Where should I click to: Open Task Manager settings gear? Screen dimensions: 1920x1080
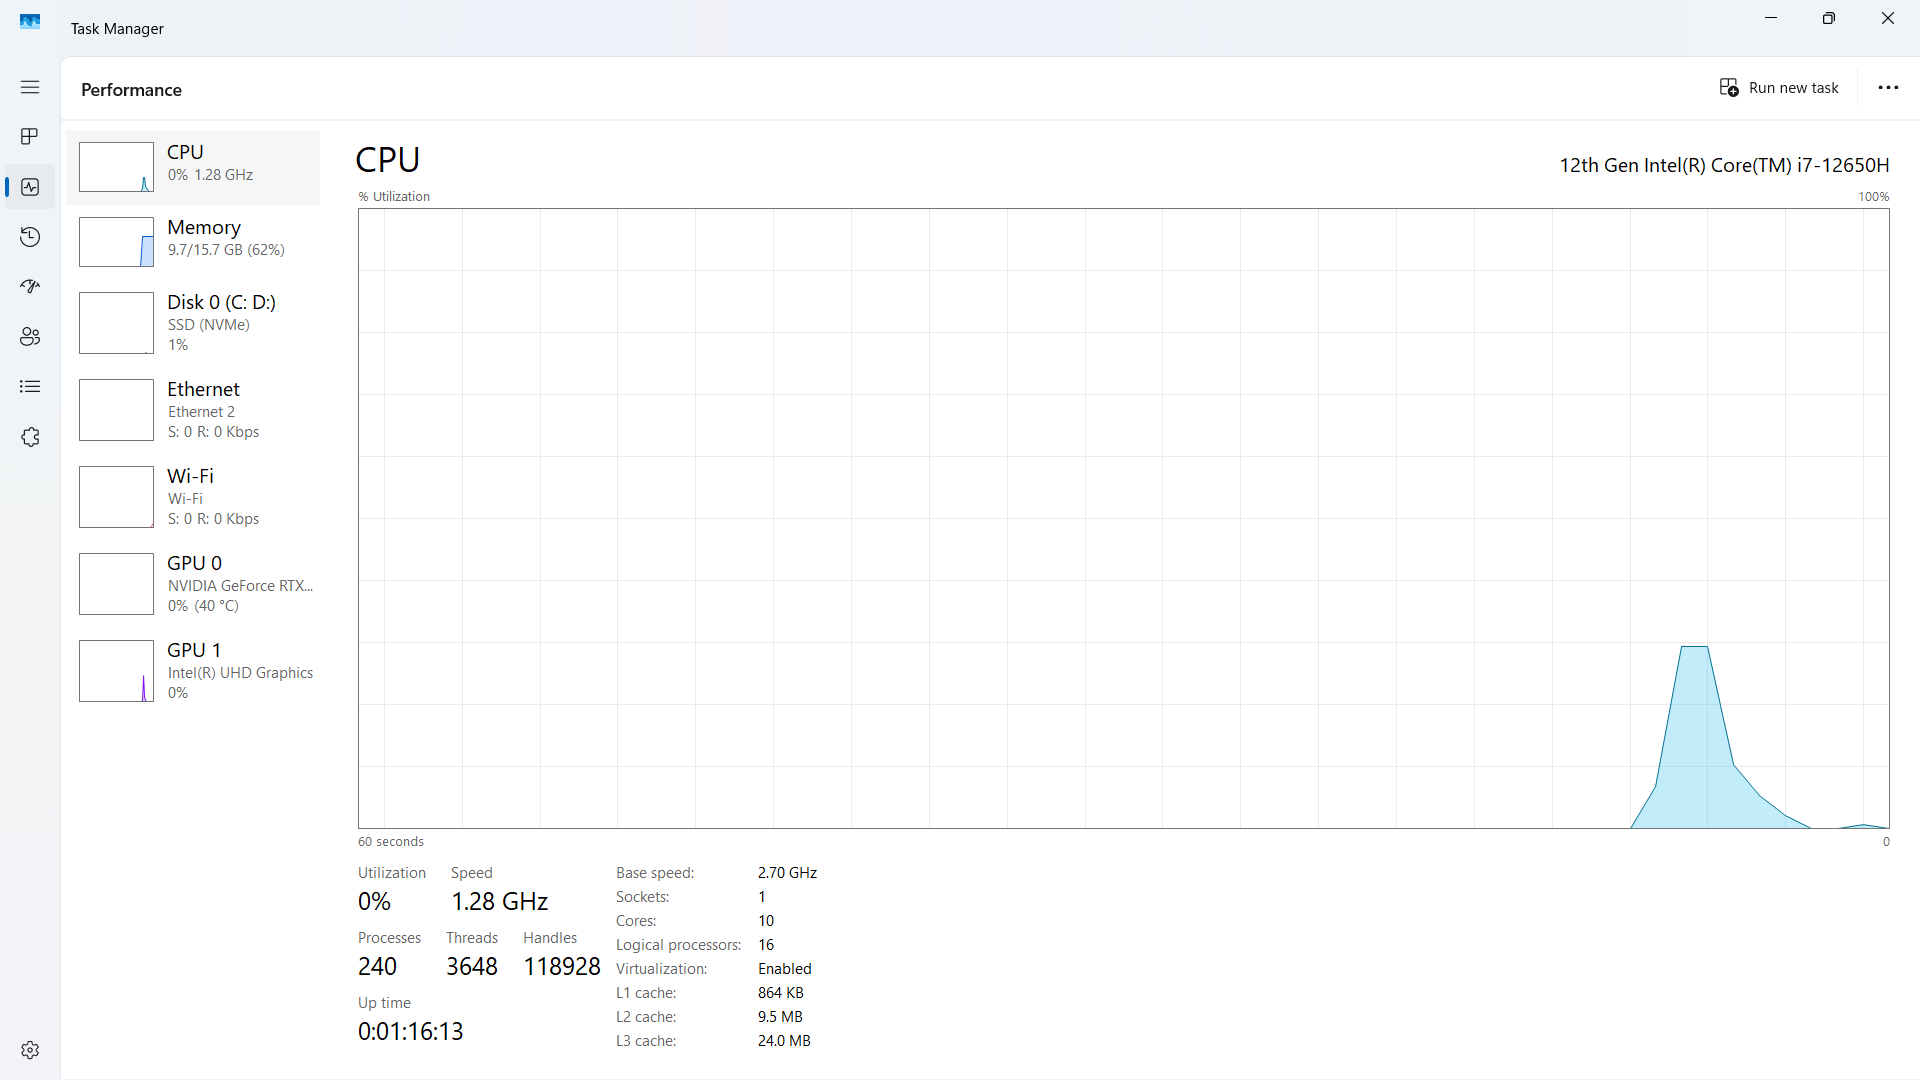click(x=30, y=1050)
